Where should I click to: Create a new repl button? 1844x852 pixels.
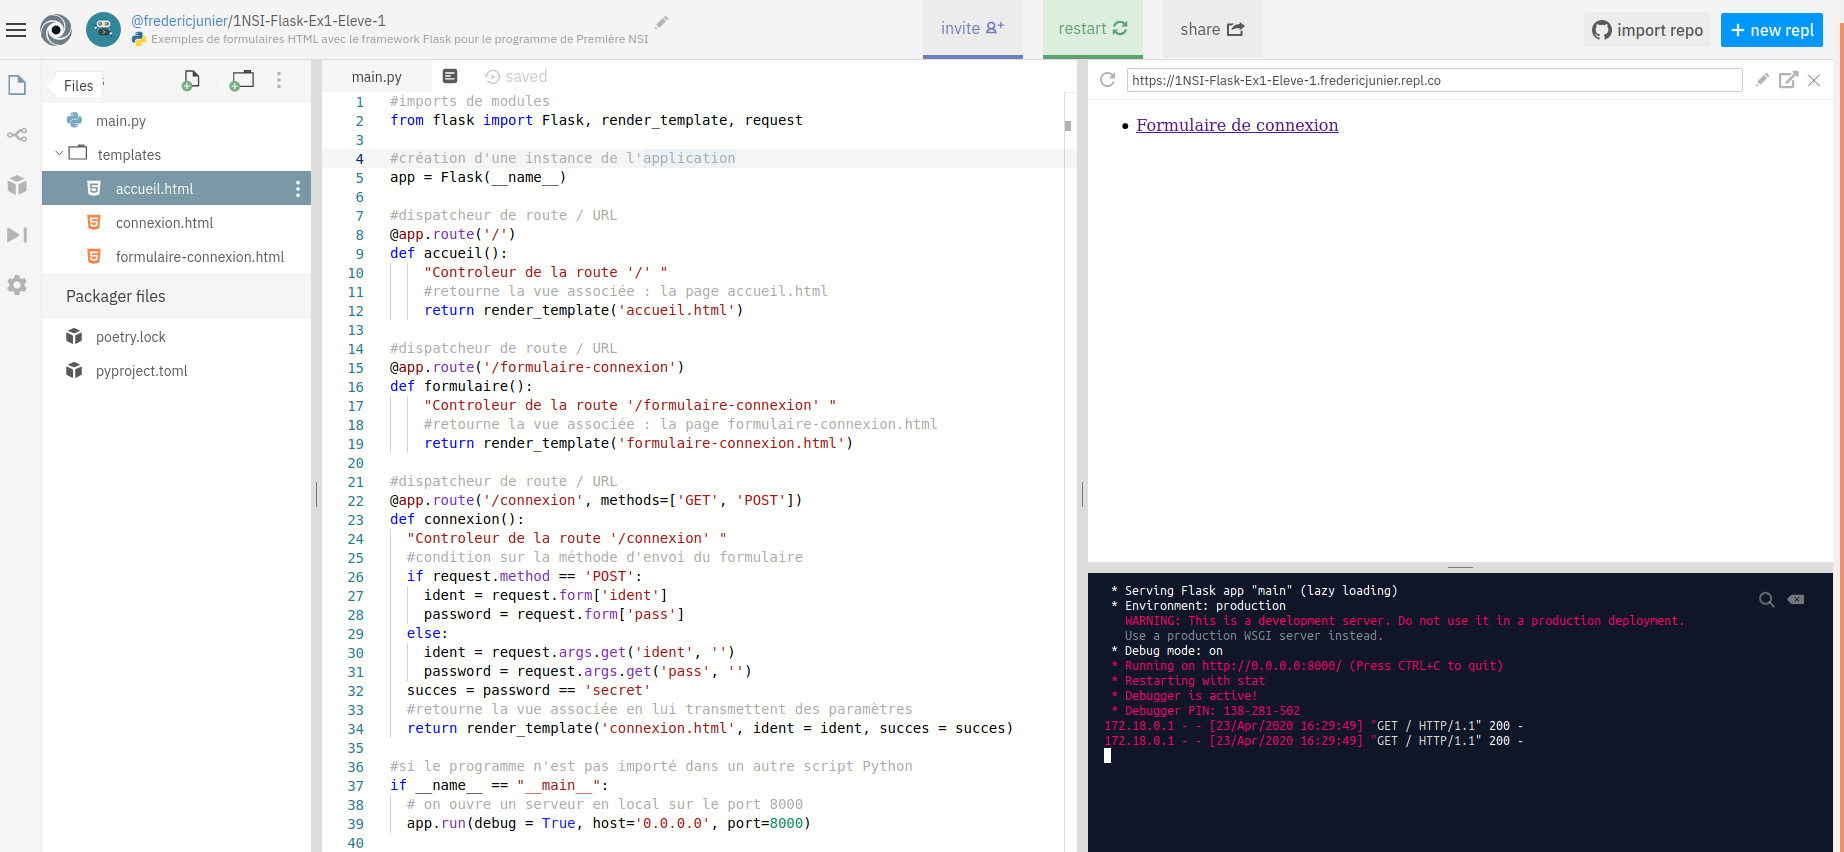pyautogui.click(x=1772, y=30)
